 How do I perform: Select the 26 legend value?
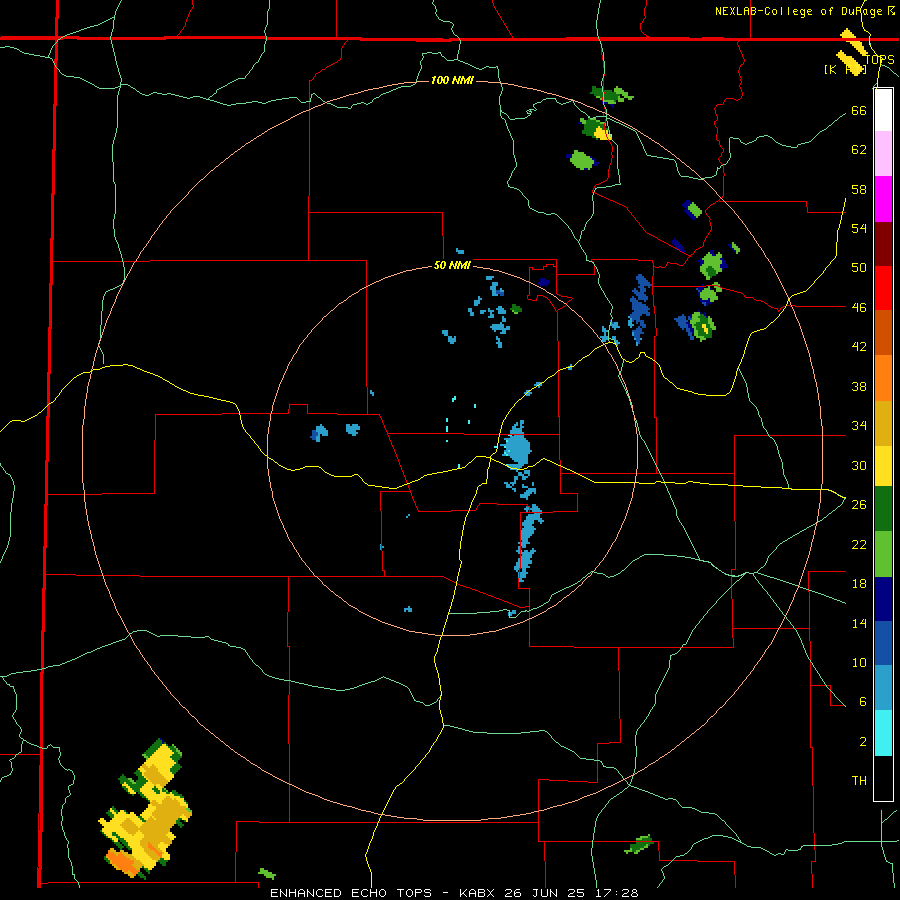pos(859,504)
